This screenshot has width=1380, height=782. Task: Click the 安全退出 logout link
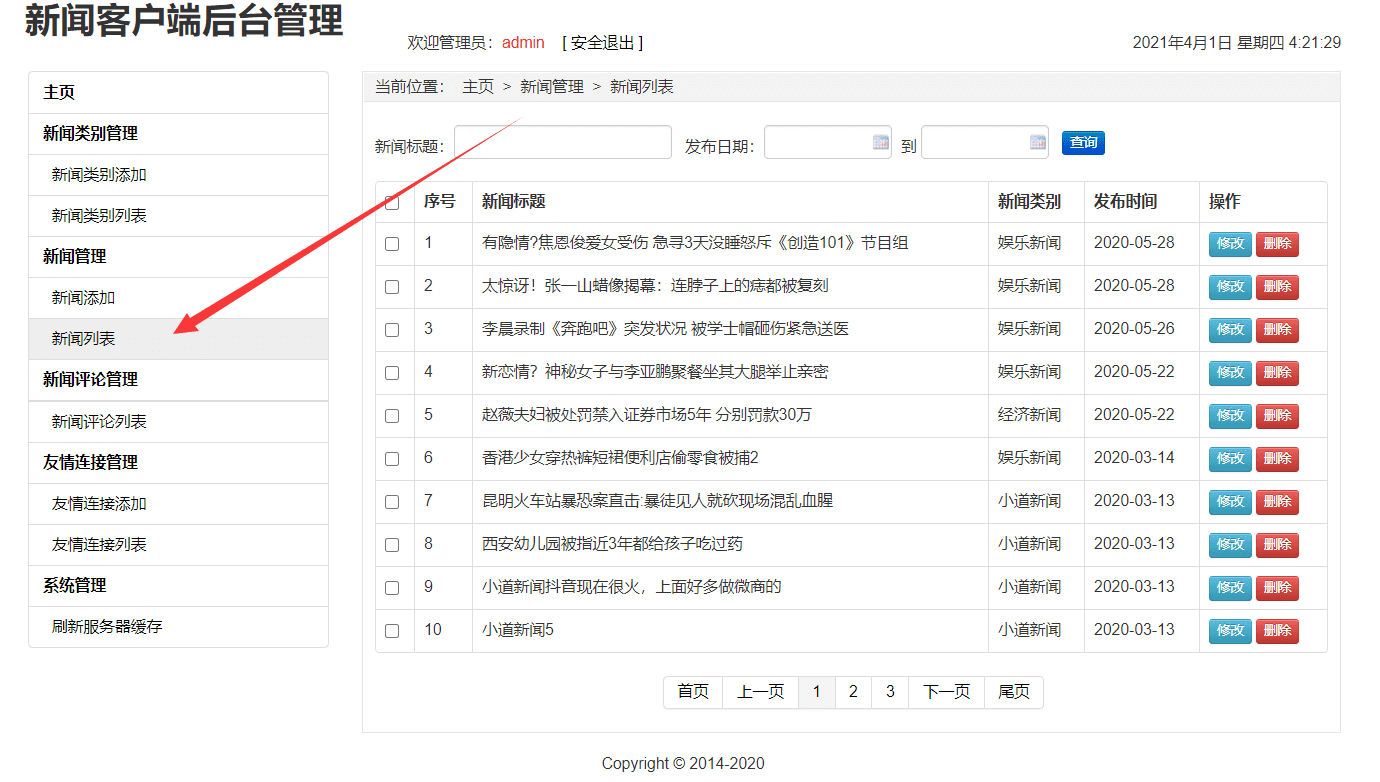pyautogui.click(x=603, y=42)
